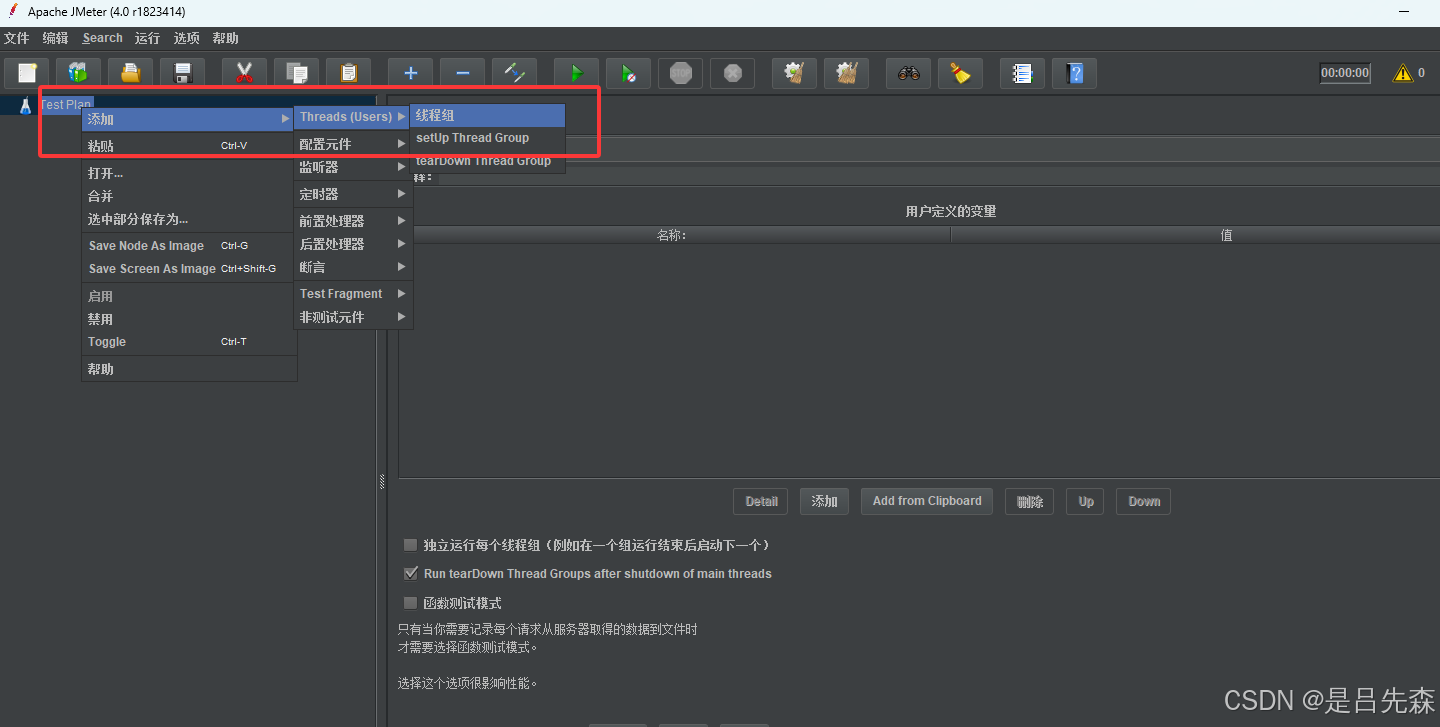Click the 00:00:00 elapsed time display

(x=1345, y=73)
